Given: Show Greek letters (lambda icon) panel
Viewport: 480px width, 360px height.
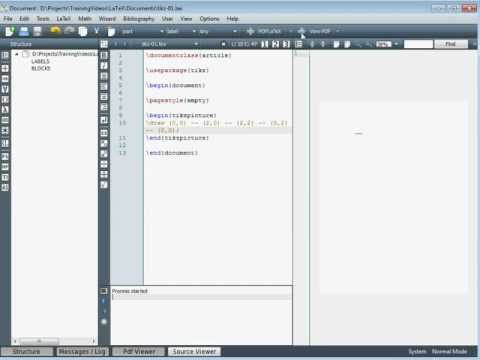Looking at the screenshot, I should [5, 110].
